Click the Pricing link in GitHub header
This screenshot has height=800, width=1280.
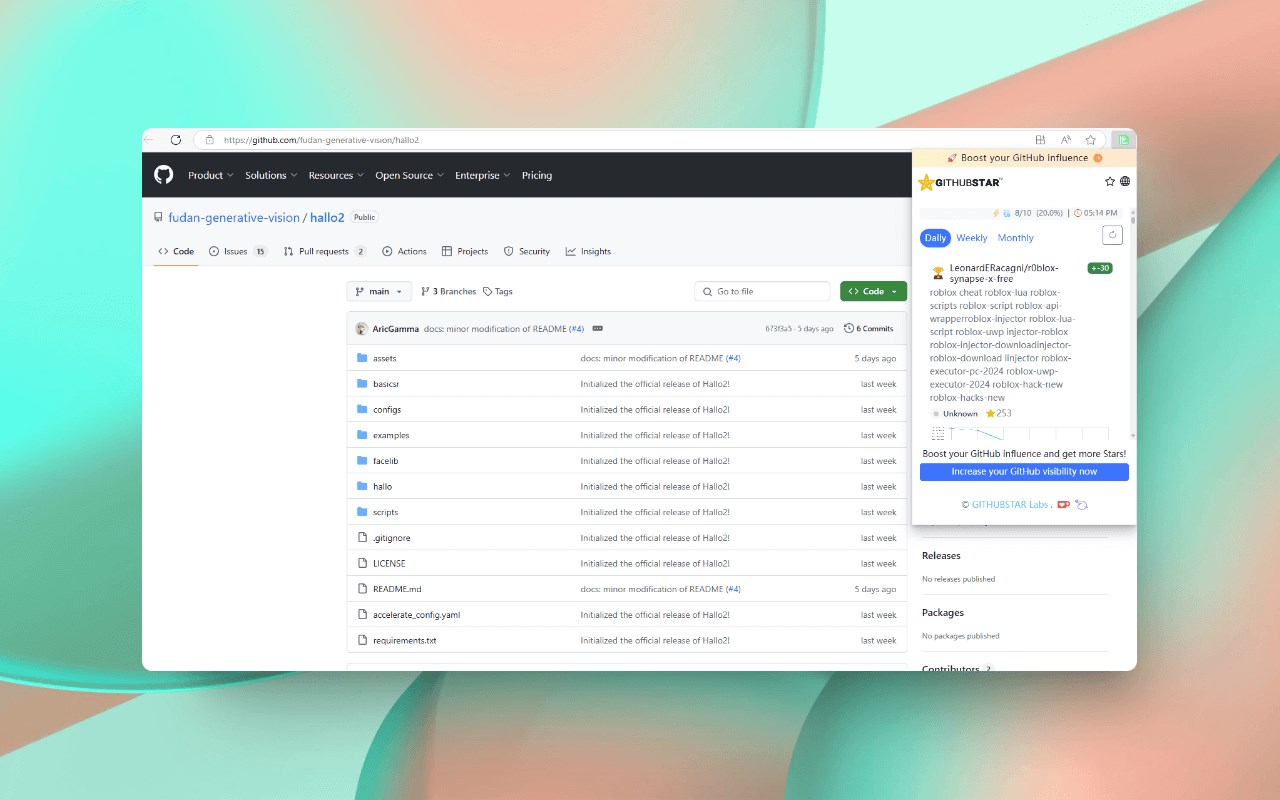pyautogui.click(x=537, y=175)
